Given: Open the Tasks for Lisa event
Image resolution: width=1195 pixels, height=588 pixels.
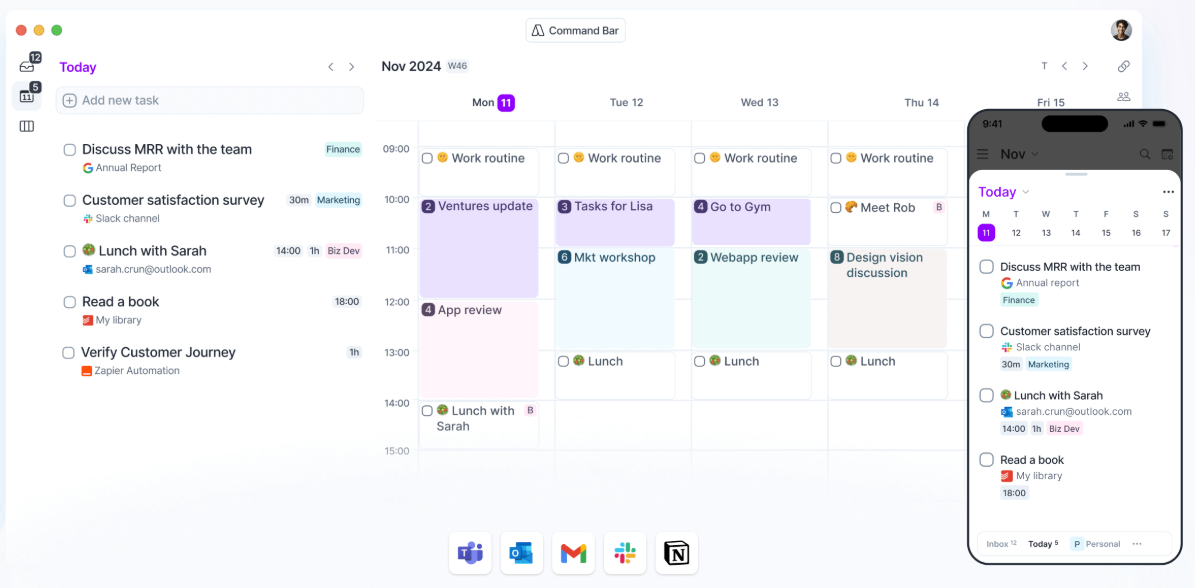Looking at the screenshot, I should coord(615,222).
